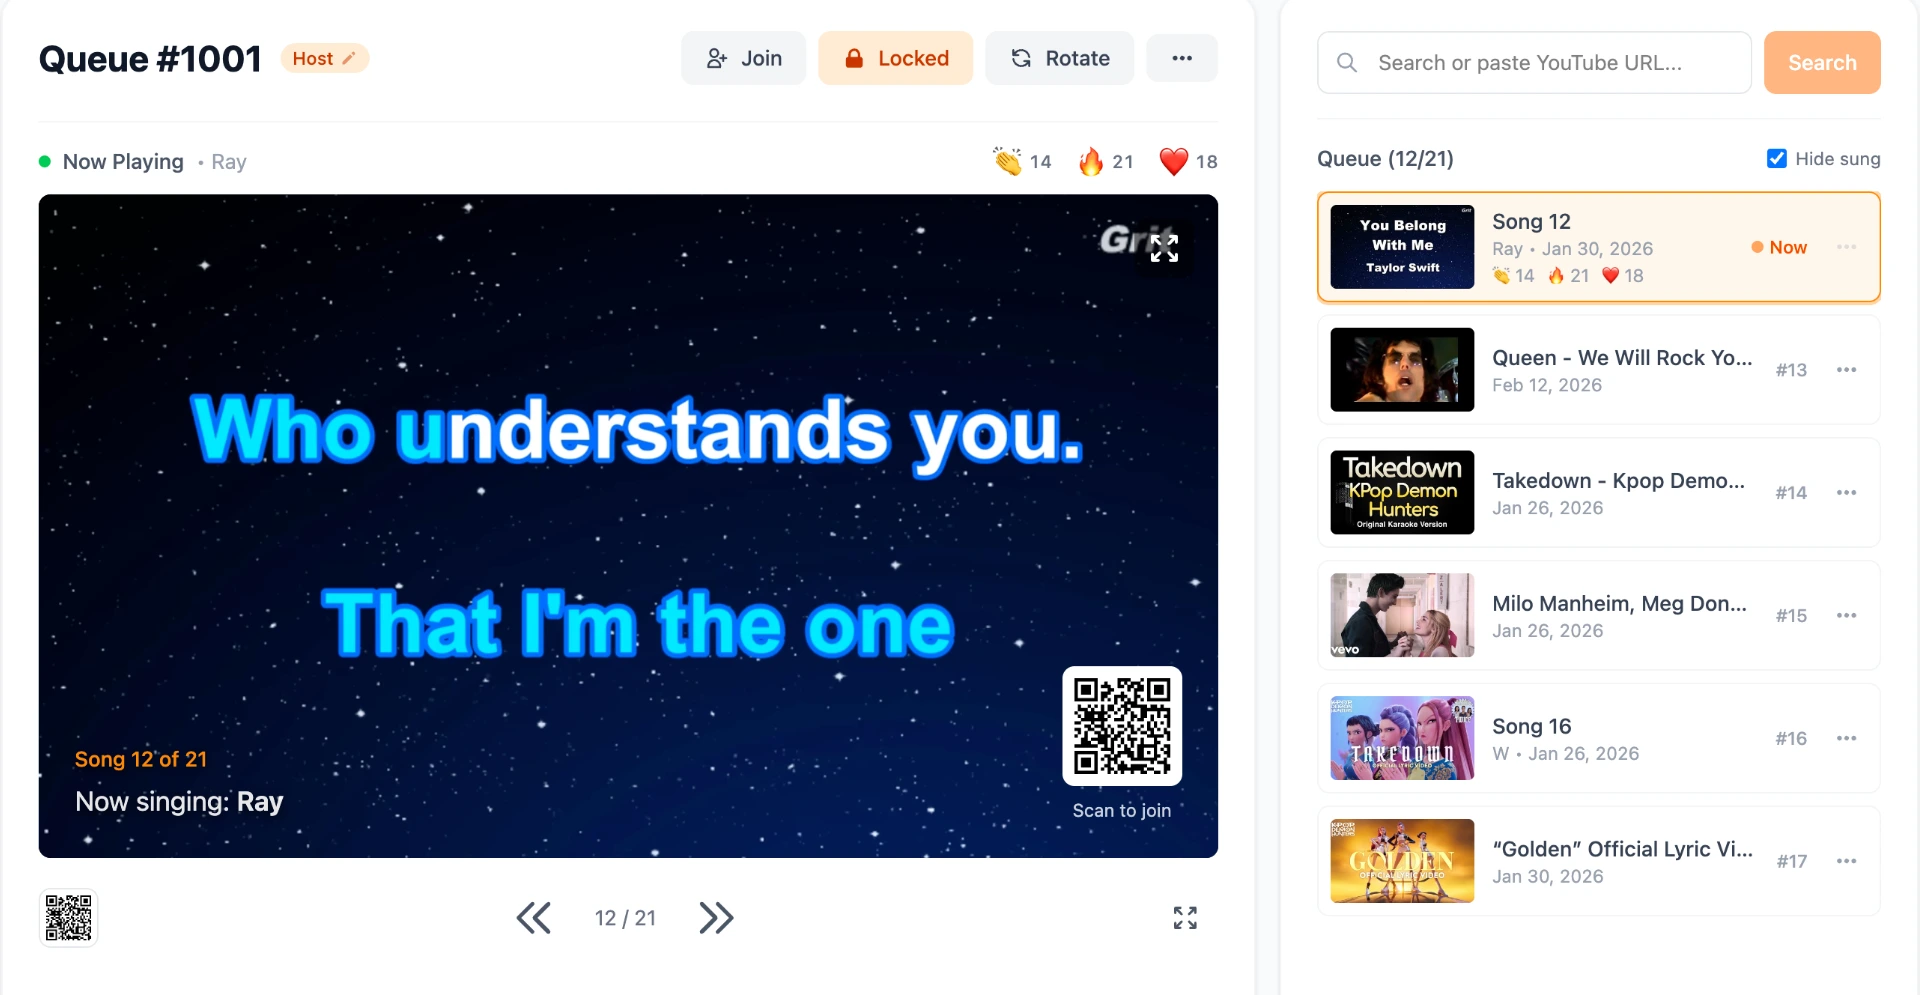Focus the YouTube URL search field
Screen dimensions: 1920x995
coord(1534,62)
